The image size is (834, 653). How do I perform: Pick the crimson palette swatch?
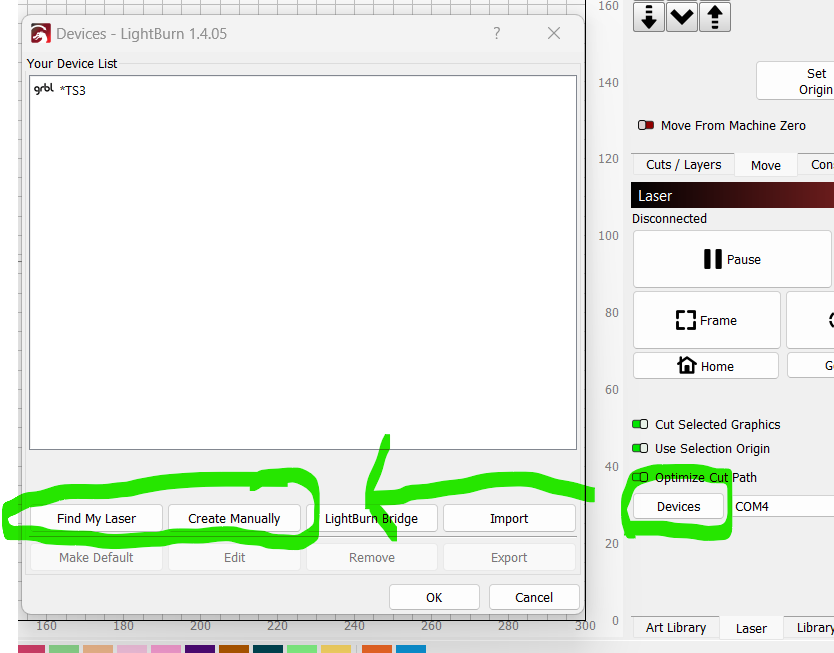(x=31, y=649)
